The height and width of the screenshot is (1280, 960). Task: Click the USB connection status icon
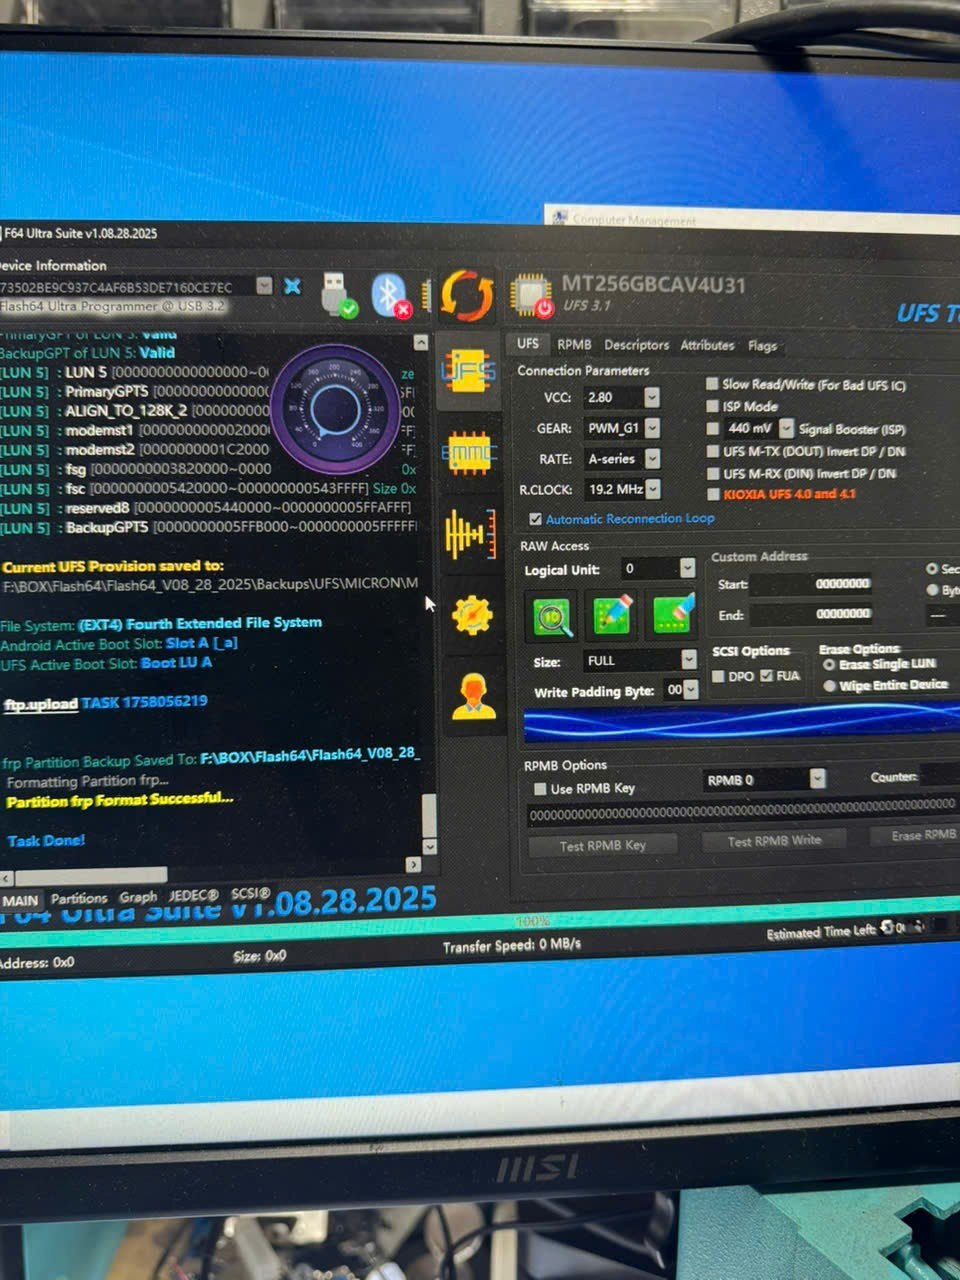tap(339, 295)
